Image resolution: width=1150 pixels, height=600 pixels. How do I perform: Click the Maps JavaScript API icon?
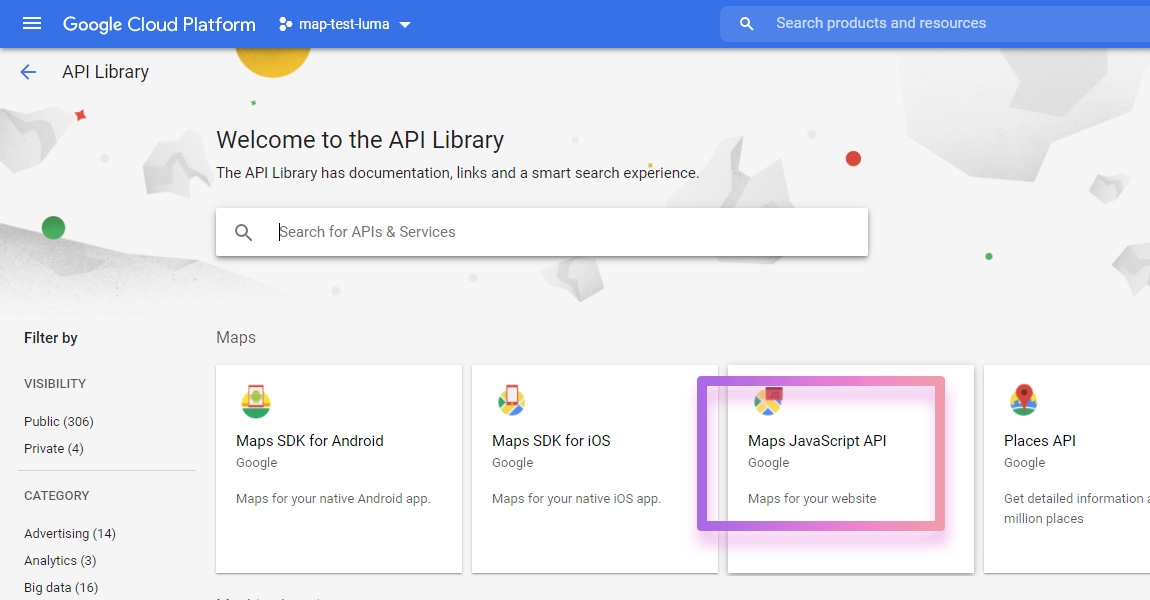[x=768, y=401]
